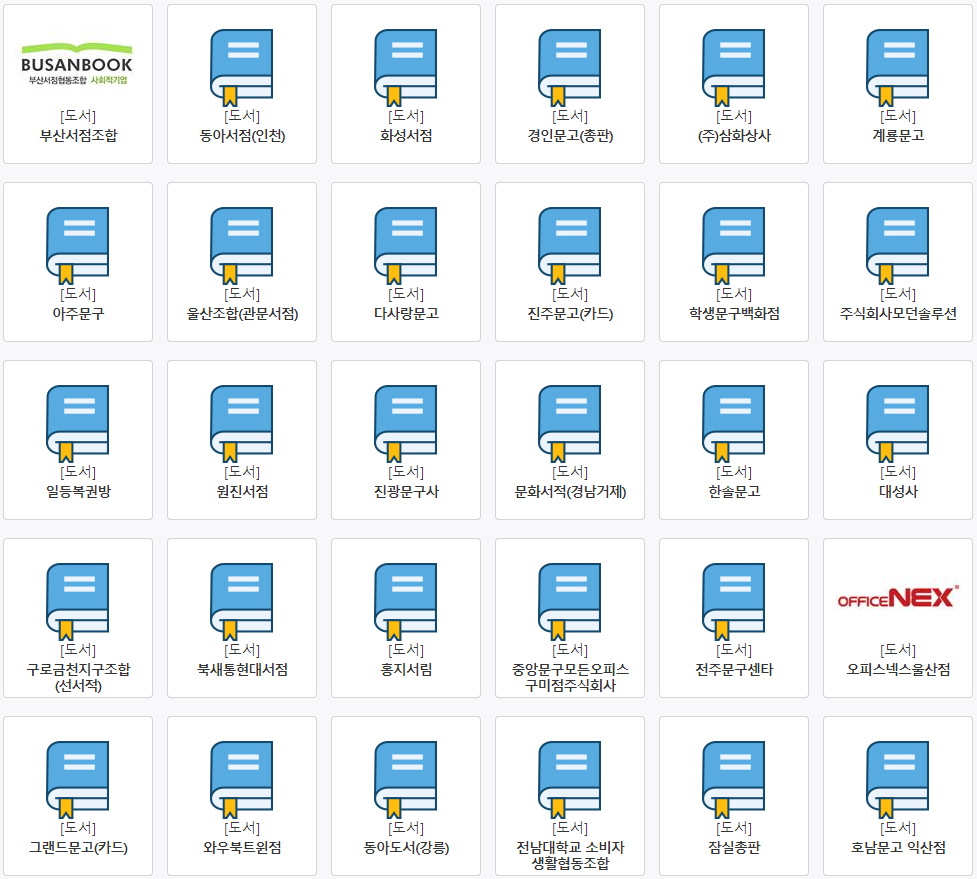
Task: Select the 원진서점 label text
Action: pyautogui.click(x=242, y=492)
